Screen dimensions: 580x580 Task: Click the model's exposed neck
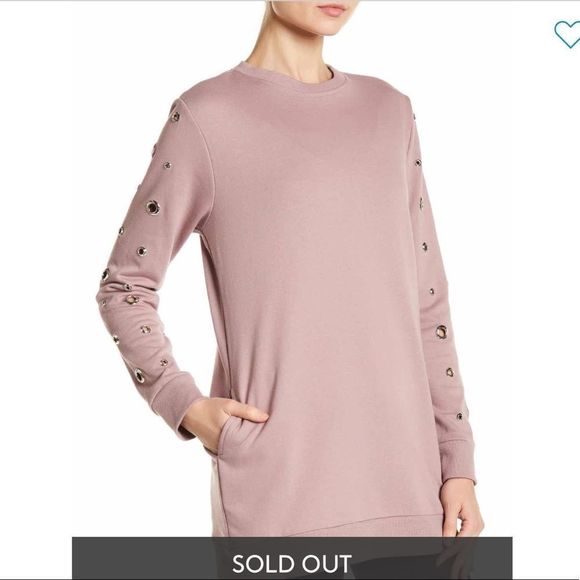point(291,55)
